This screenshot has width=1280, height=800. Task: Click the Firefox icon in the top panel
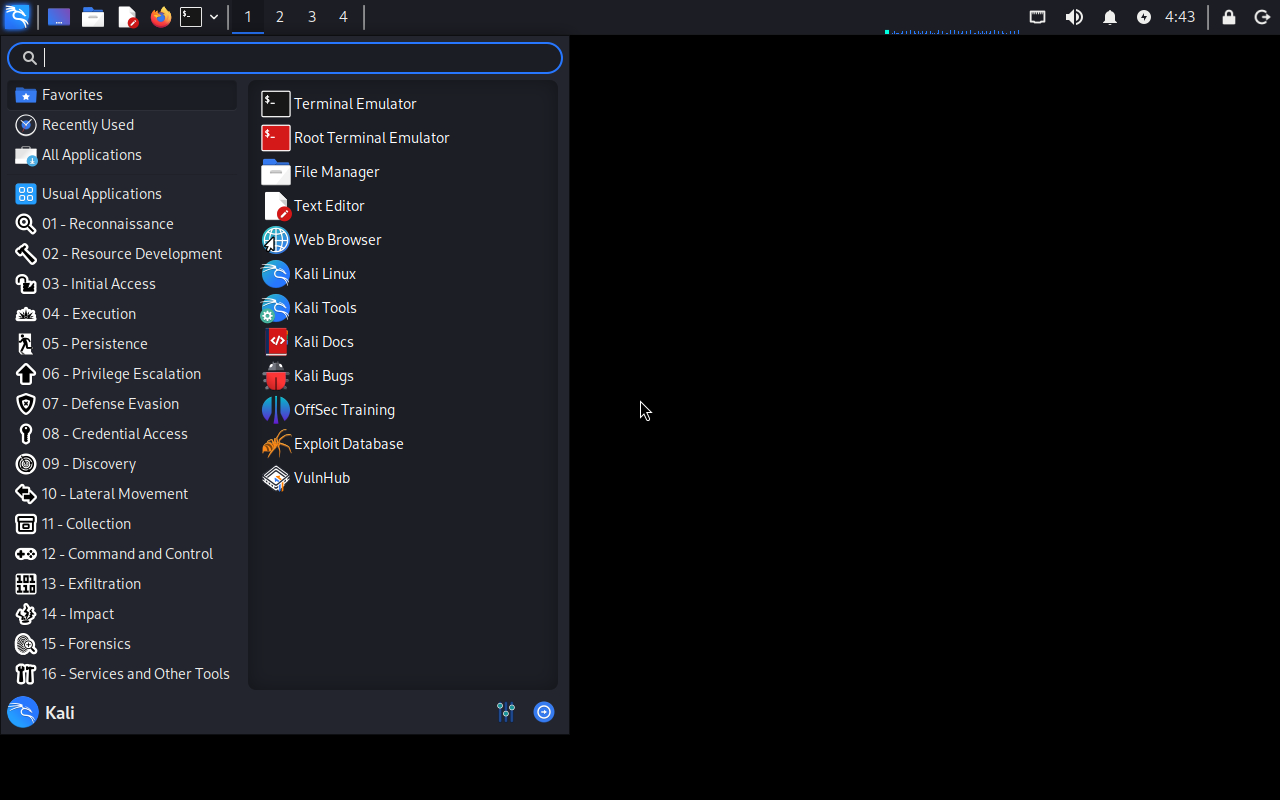[160, 17]
